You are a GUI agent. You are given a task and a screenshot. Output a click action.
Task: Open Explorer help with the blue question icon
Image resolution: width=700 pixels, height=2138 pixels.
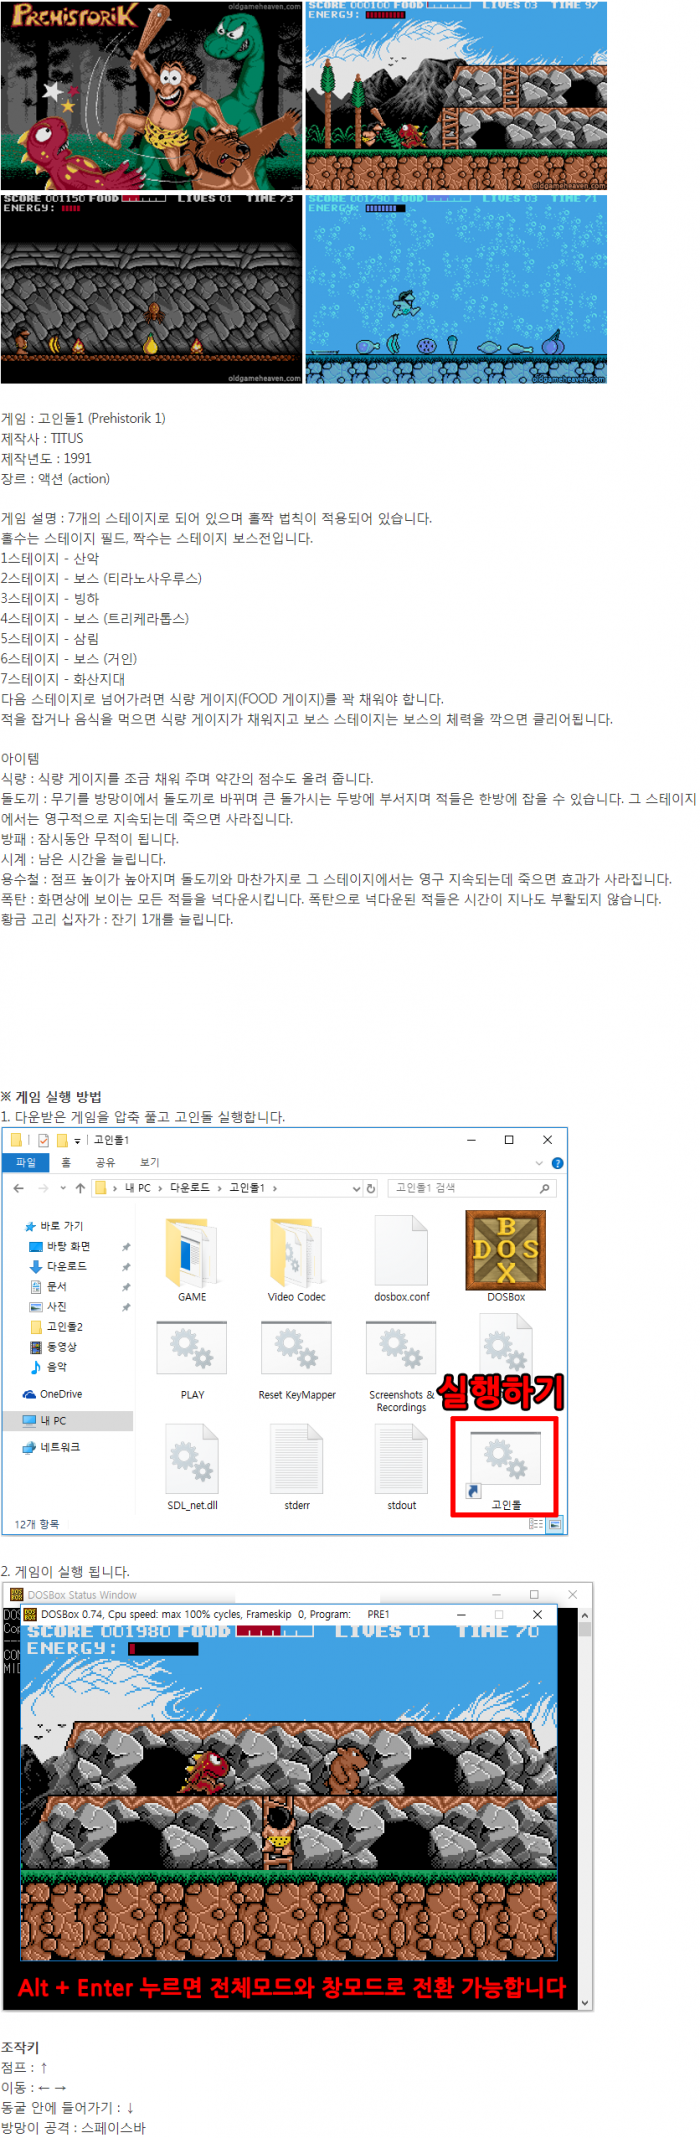pyautogui.click(x=557, y=1163)
